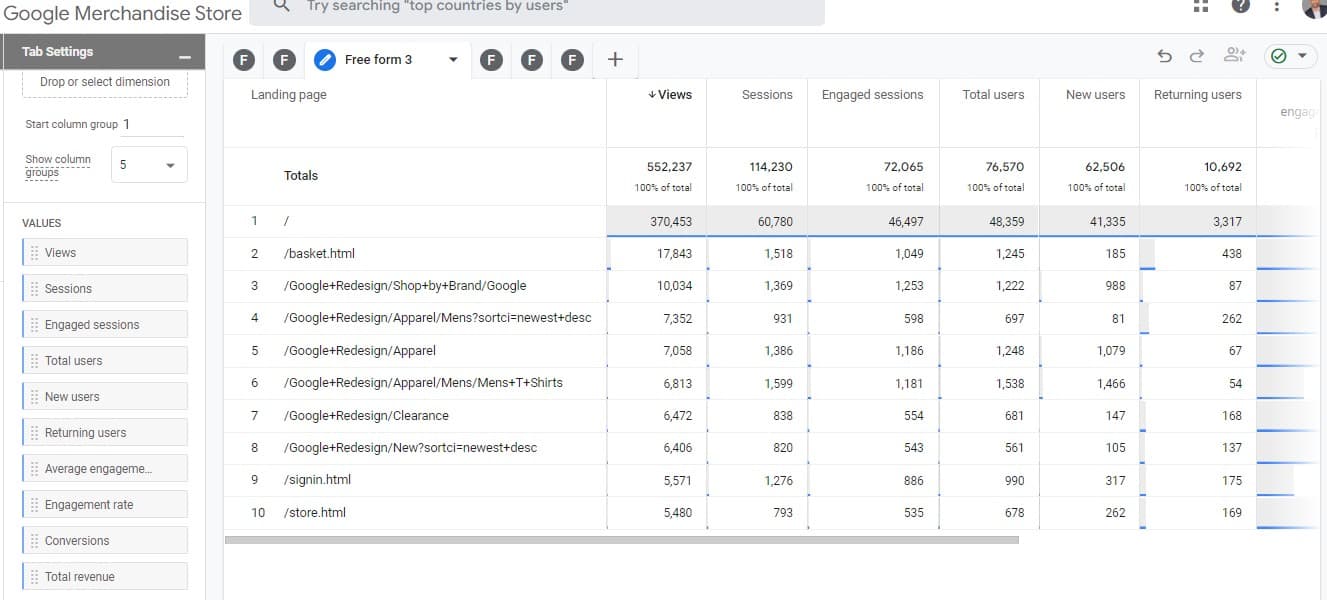Select the last F tab before plus
The image size is (1327, 600).
coord(572,60)
